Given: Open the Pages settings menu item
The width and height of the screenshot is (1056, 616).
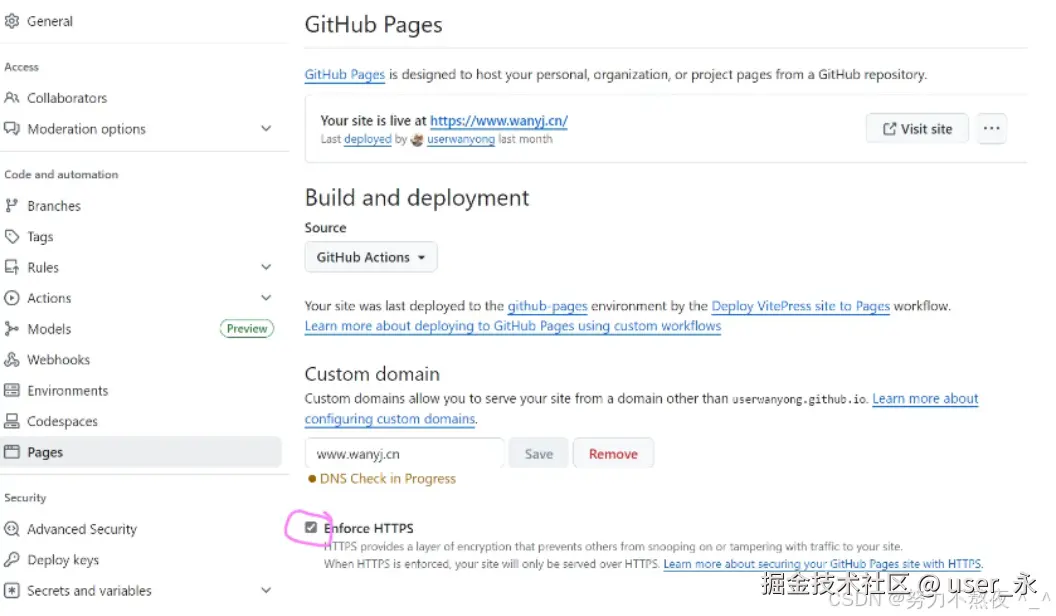Looking at the screenshot, I should click(45, 453).
